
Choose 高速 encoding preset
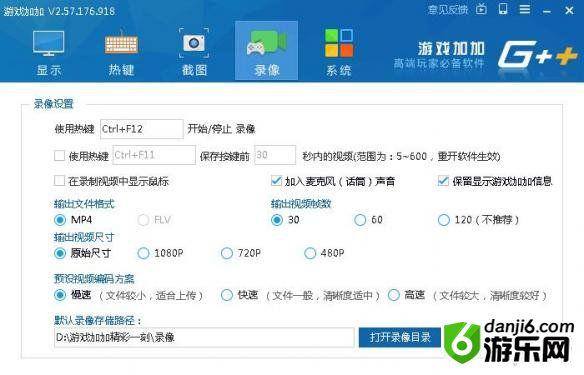tap(394, 295)
